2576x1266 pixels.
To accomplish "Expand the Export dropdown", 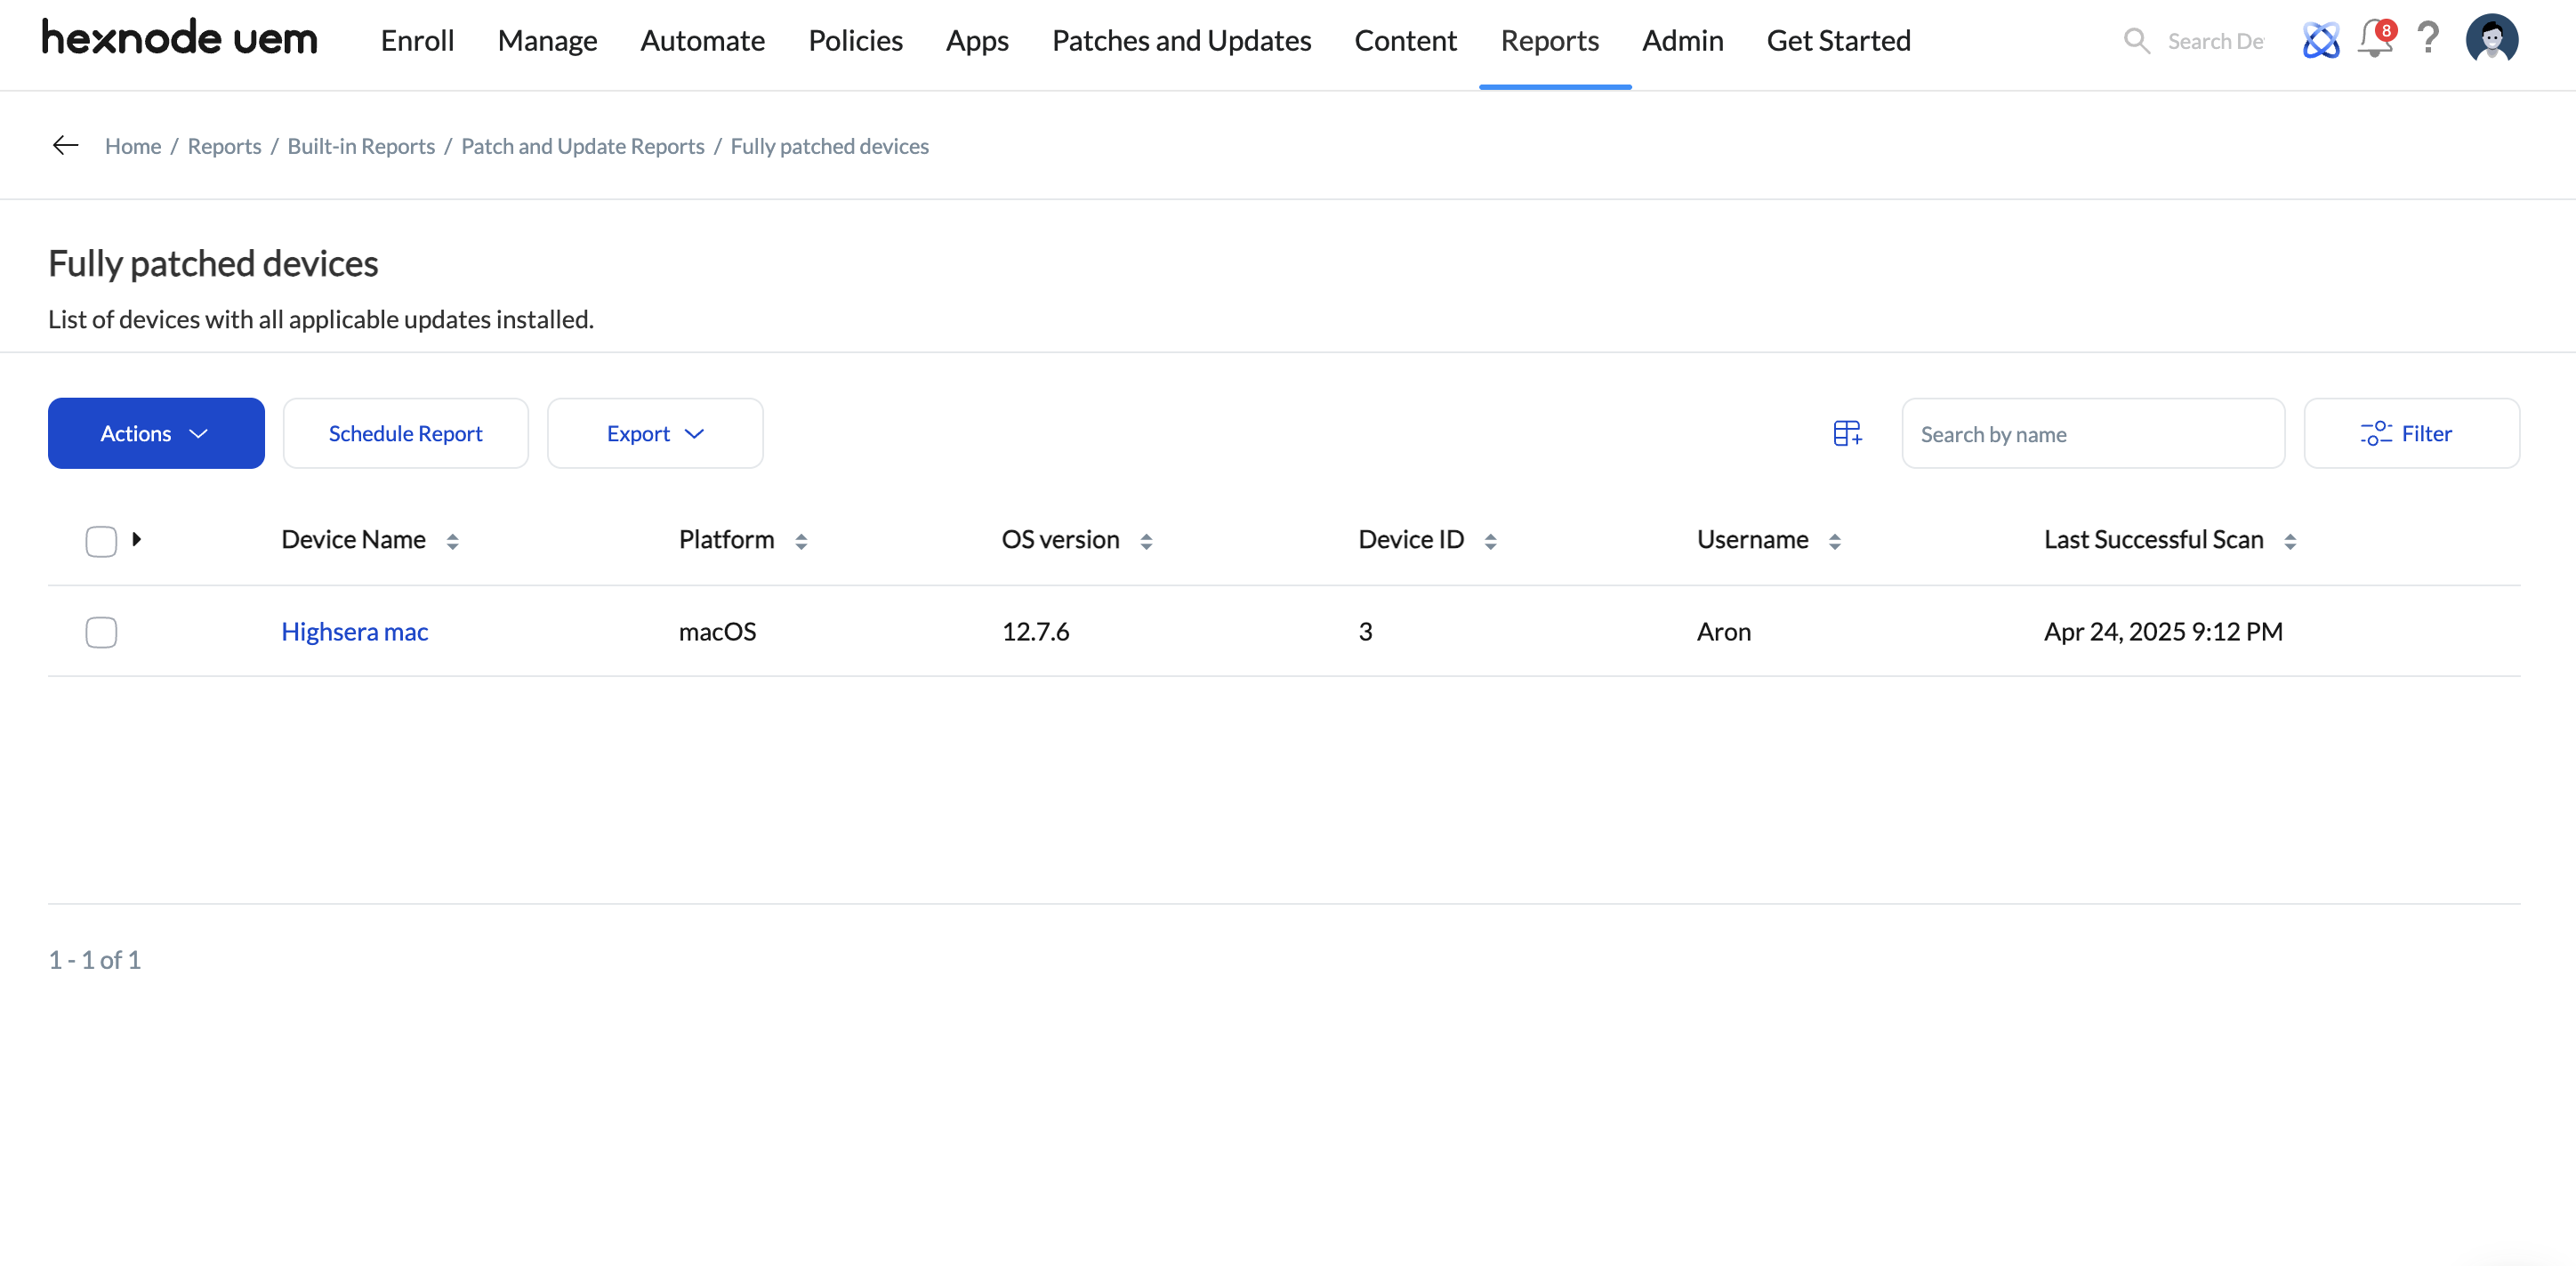I will click(x=655, y=433).
